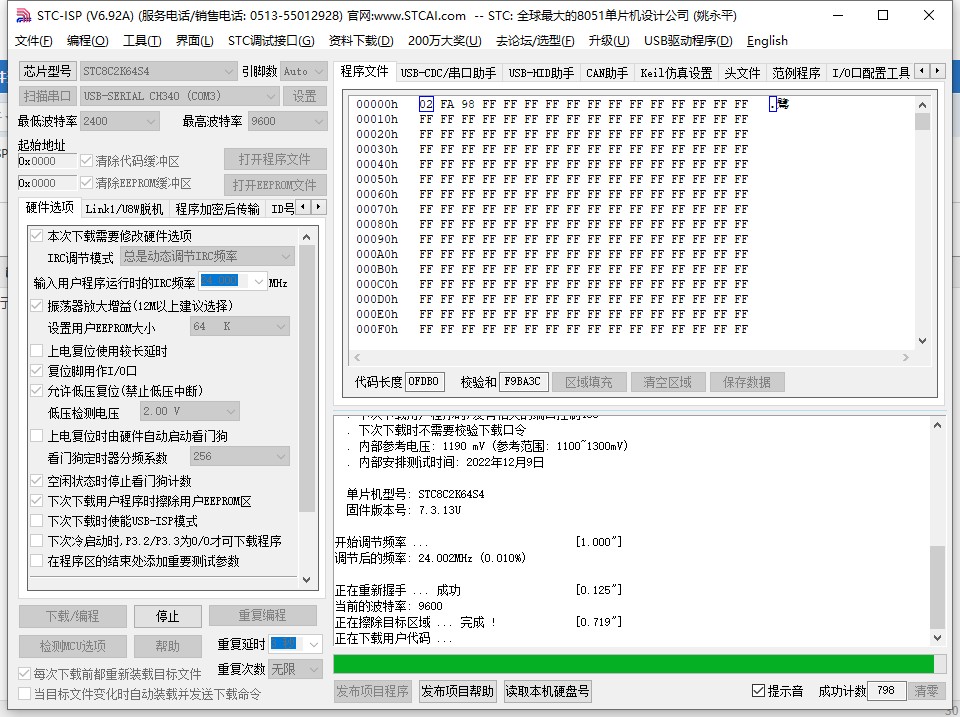The height and width of the screenshot is (717, 960).
Task: Switch to USB-CDC/串口助手 tab
Action: click(448, 73)
